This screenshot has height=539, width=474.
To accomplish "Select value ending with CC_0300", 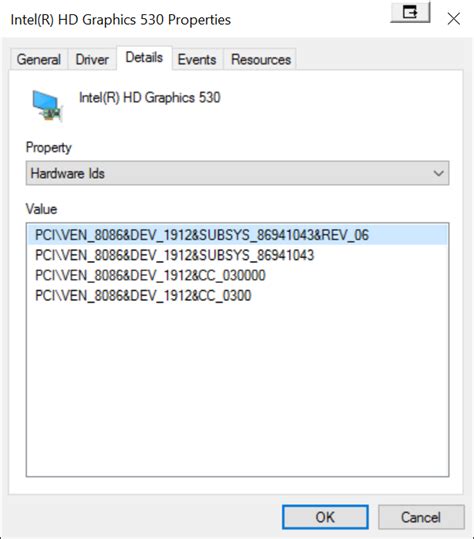I will (237, 296).
